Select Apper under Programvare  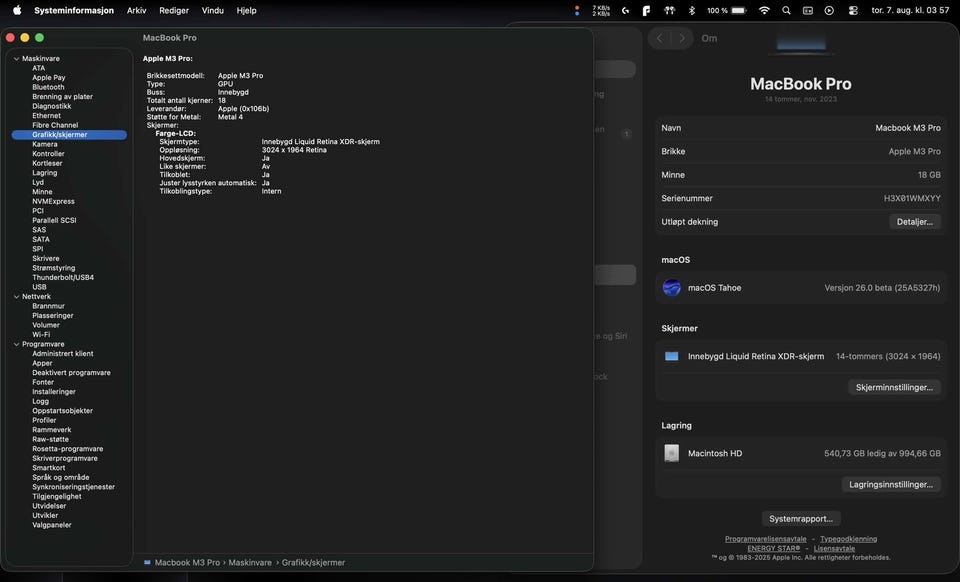(42, 364)
